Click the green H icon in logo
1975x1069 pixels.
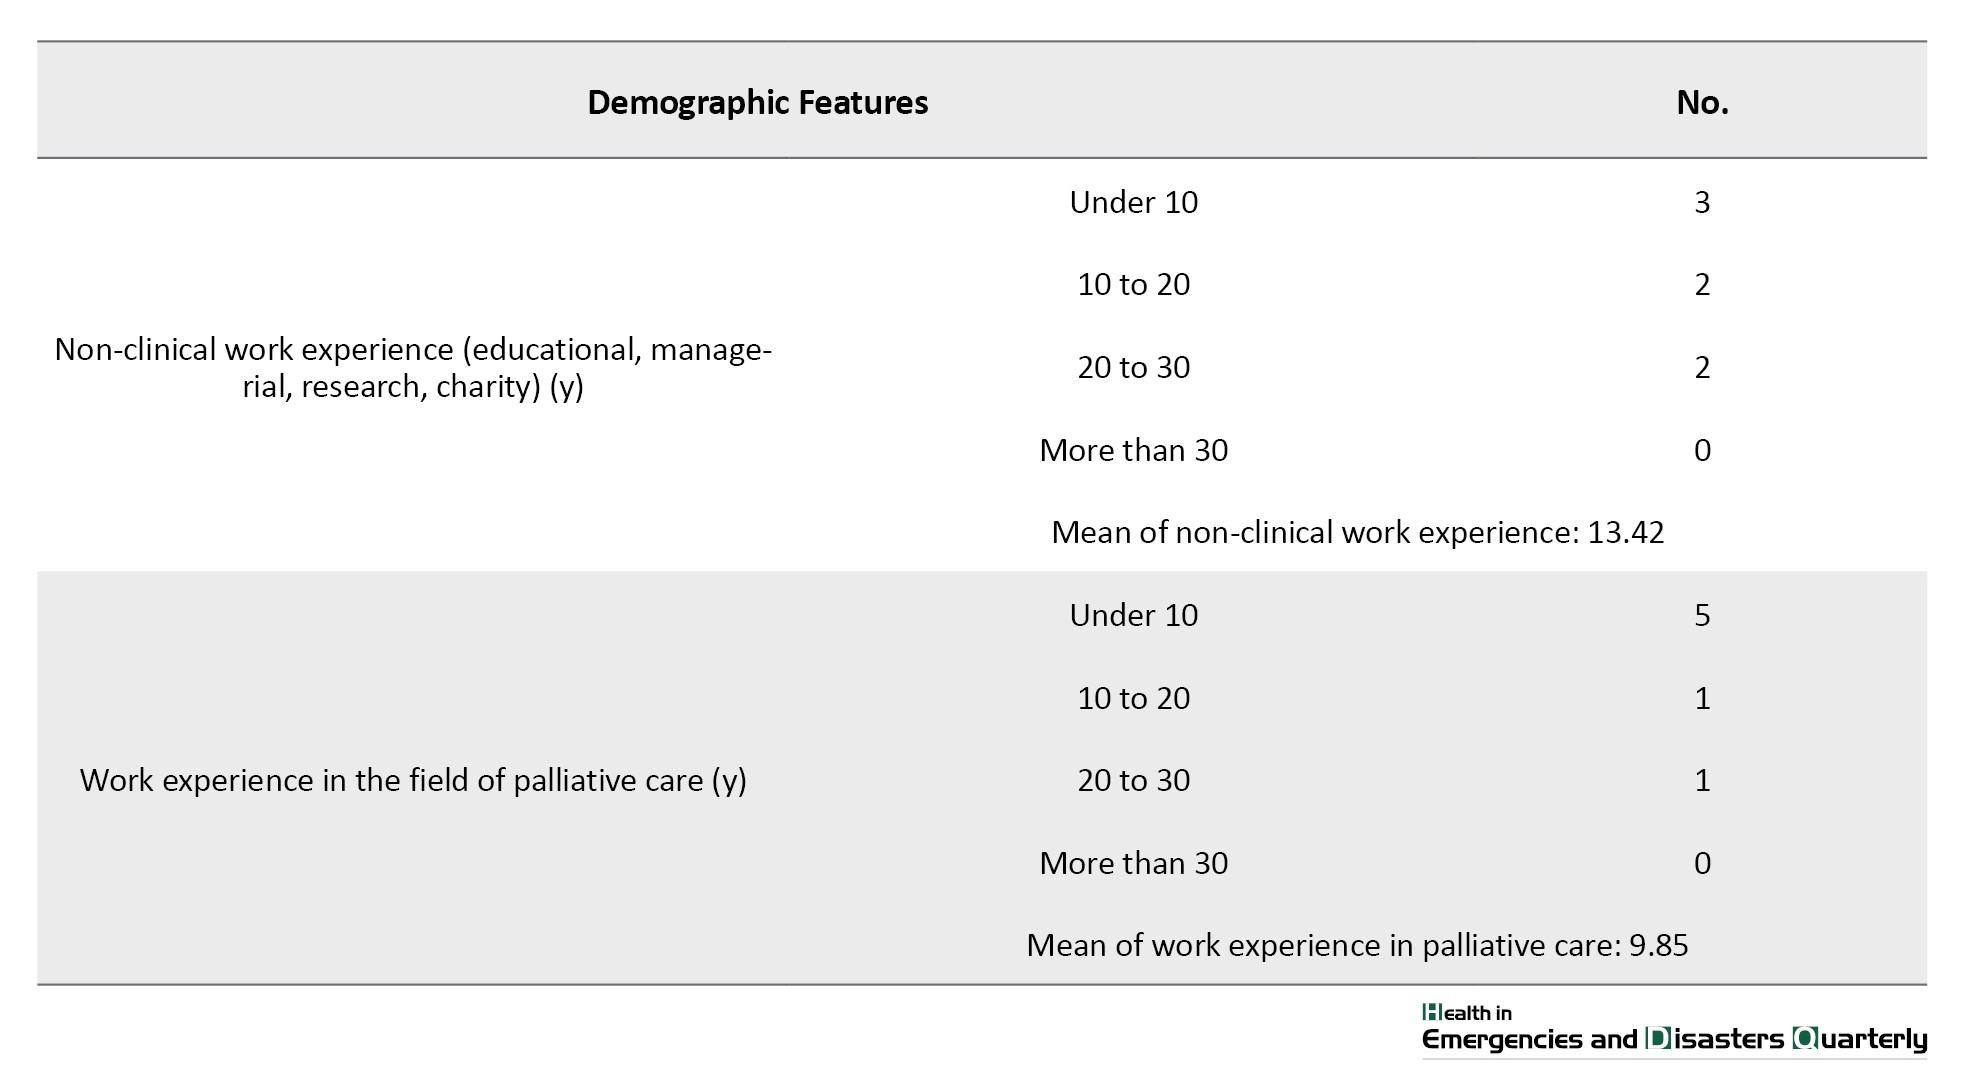coord(1431,1013)
